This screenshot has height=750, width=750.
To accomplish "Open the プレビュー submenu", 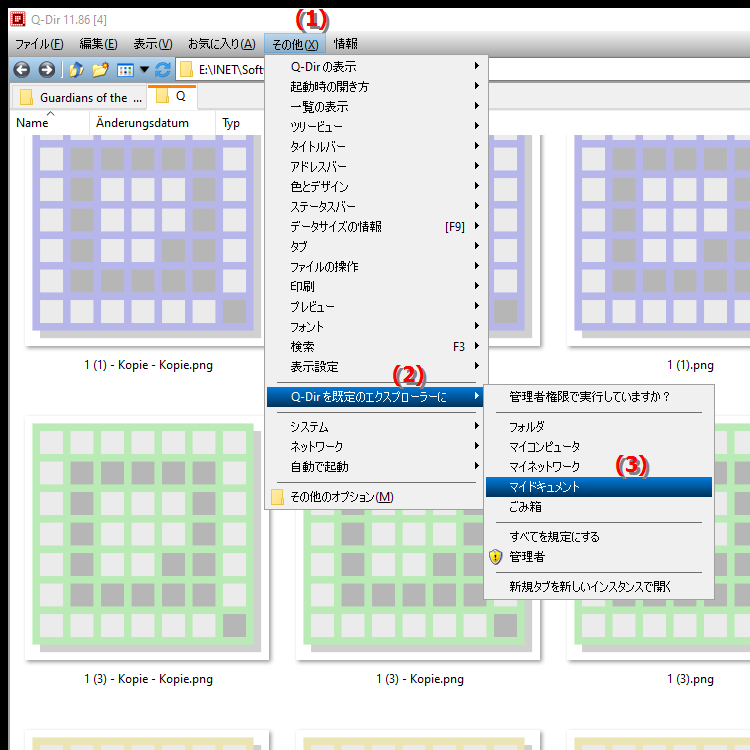I will (x=375, y=306).
